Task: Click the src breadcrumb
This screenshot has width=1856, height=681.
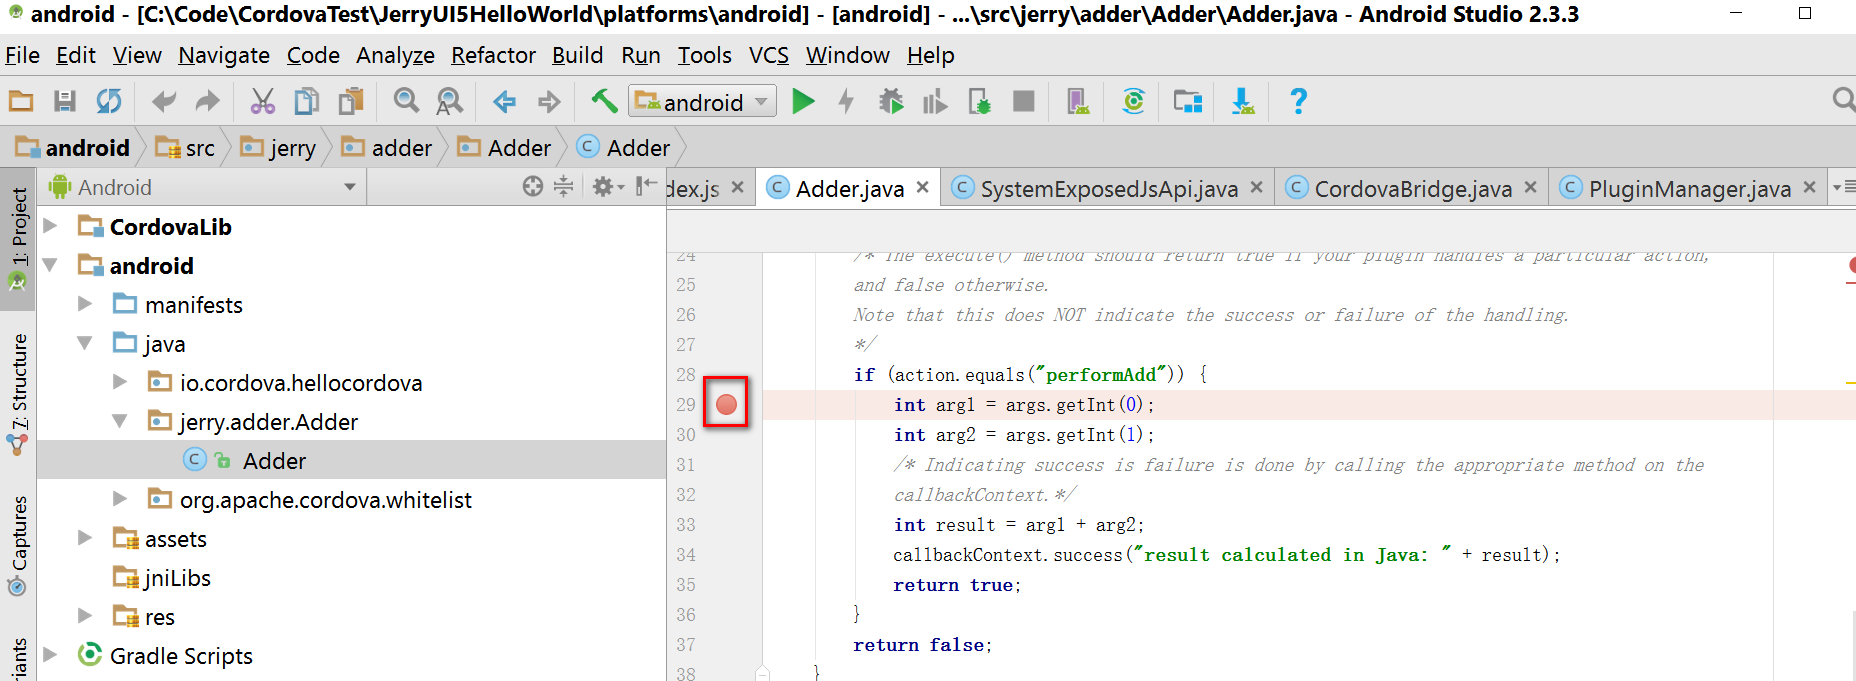Action: [186, 148]
